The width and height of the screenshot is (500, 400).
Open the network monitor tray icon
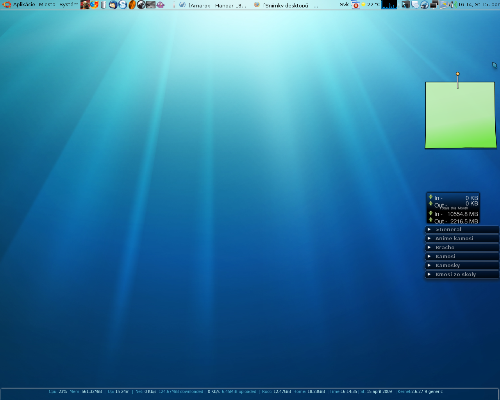tap(434, 5)
